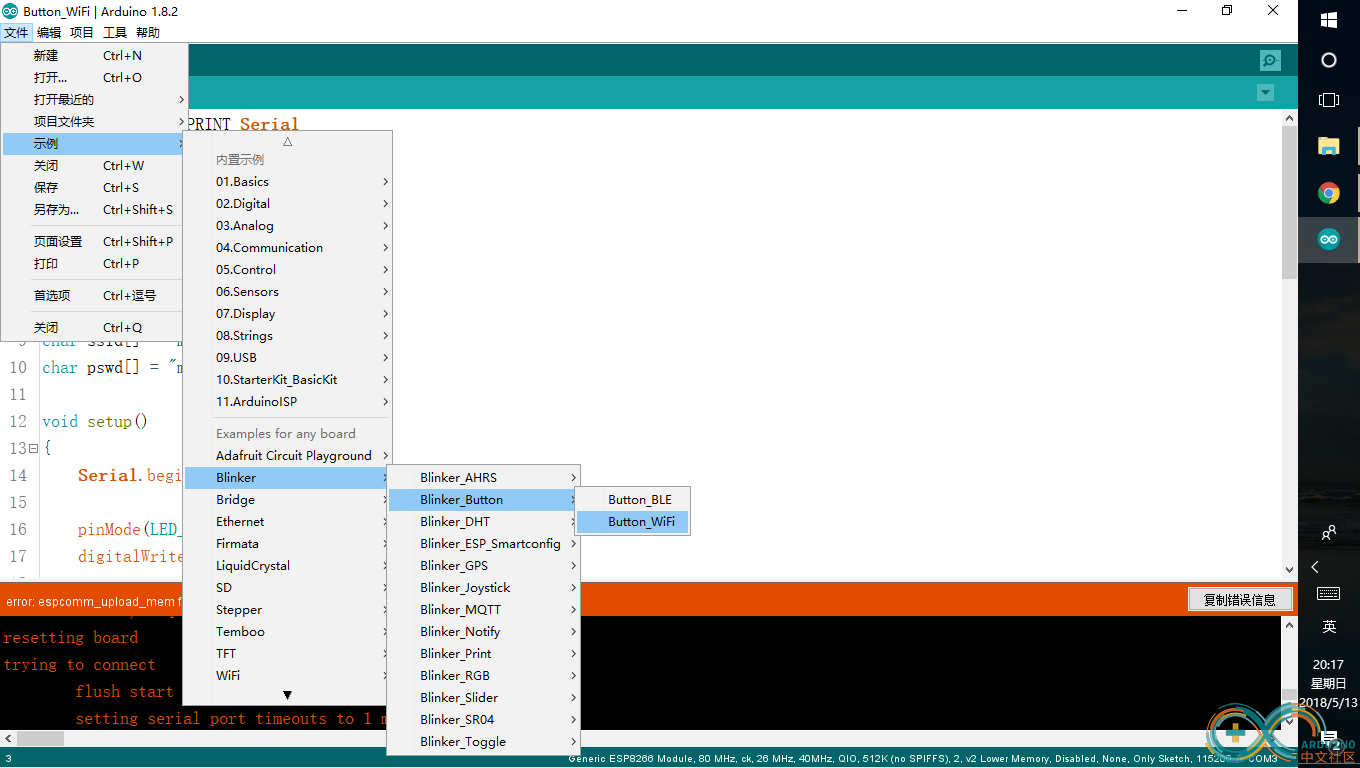Open Windows Start button
The width and height of the screenshot is (1360, 768).
point(1329,19)
